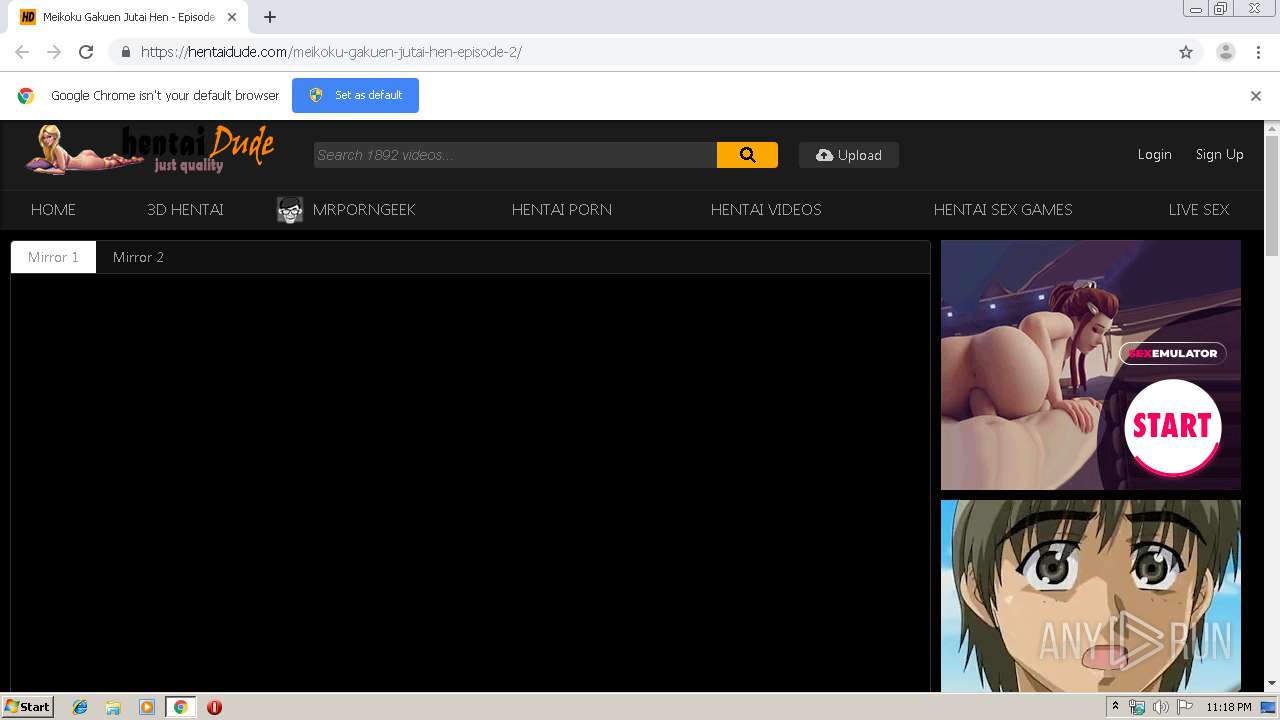Screen dimensions: 1280x720
Task: Open the Chrome profile avatar icon
Action: 1225,52
